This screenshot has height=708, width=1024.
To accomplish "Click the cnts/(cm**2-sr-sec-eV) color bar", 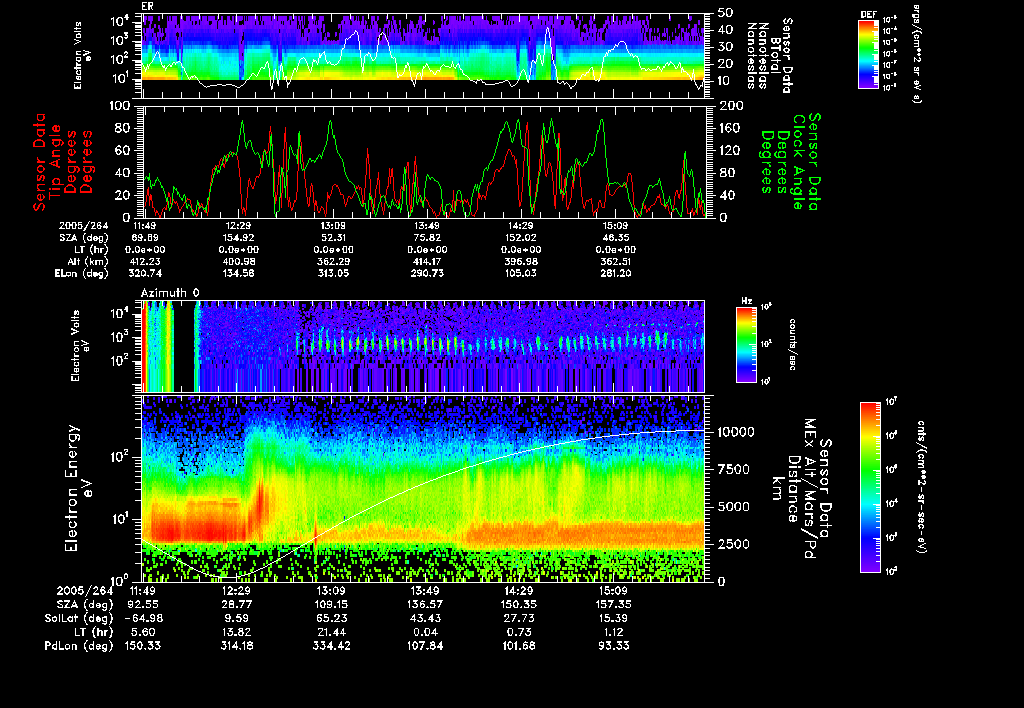I will pos(871,487).
